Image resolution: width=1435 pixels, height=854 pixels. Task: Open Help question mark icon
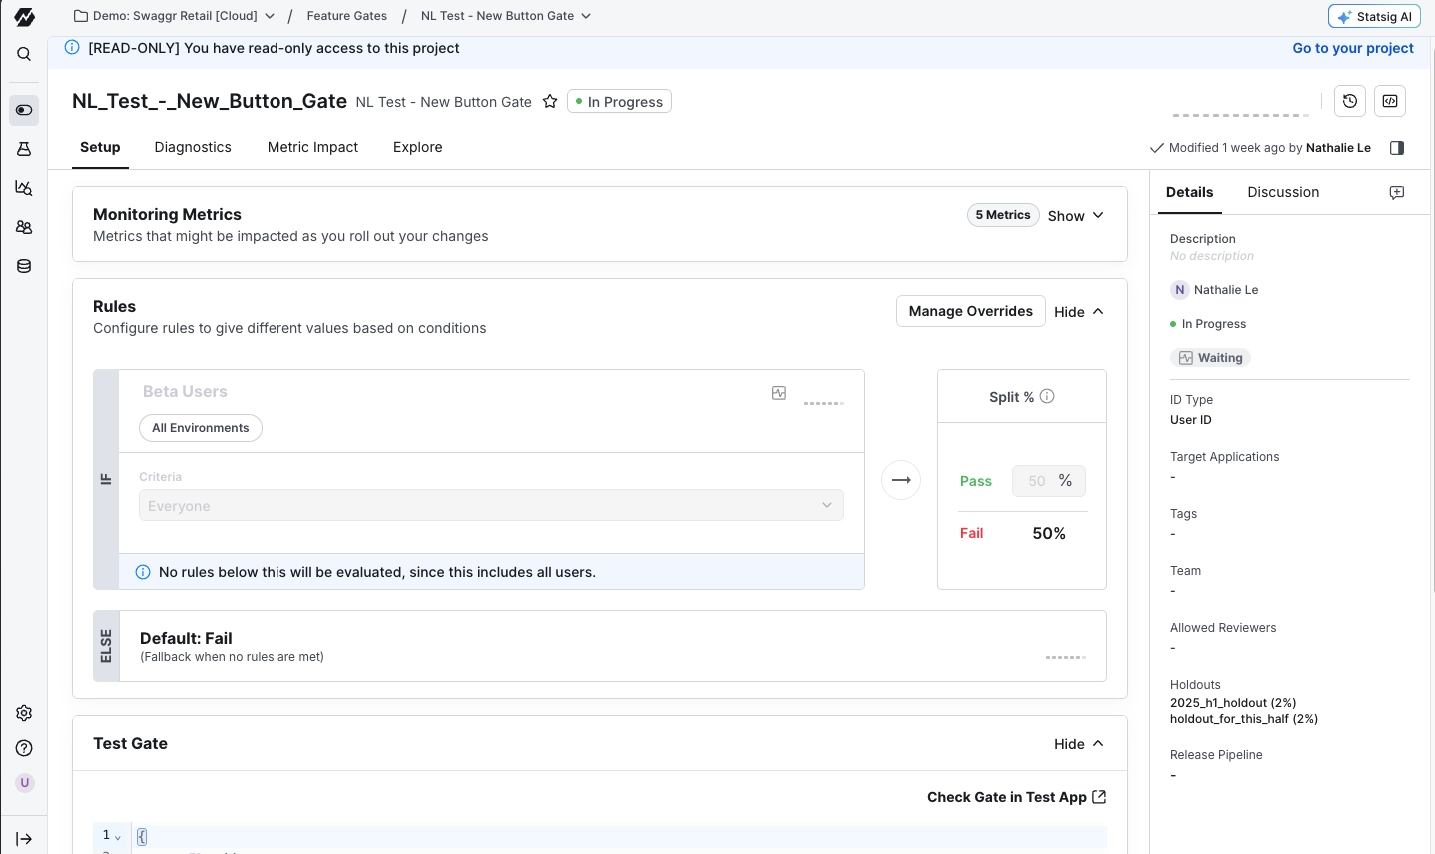pos(24,748)
